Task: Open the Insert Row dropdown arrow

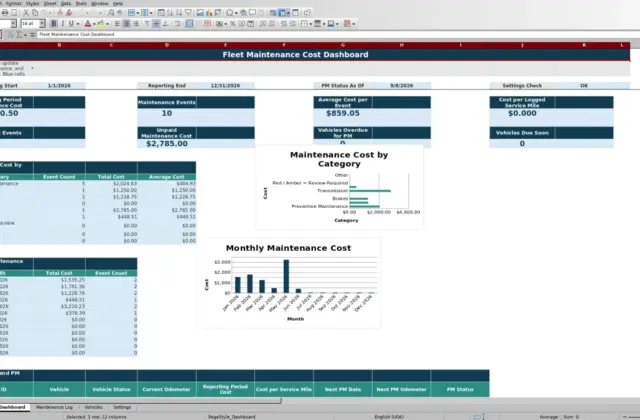Action: point(138,13)
